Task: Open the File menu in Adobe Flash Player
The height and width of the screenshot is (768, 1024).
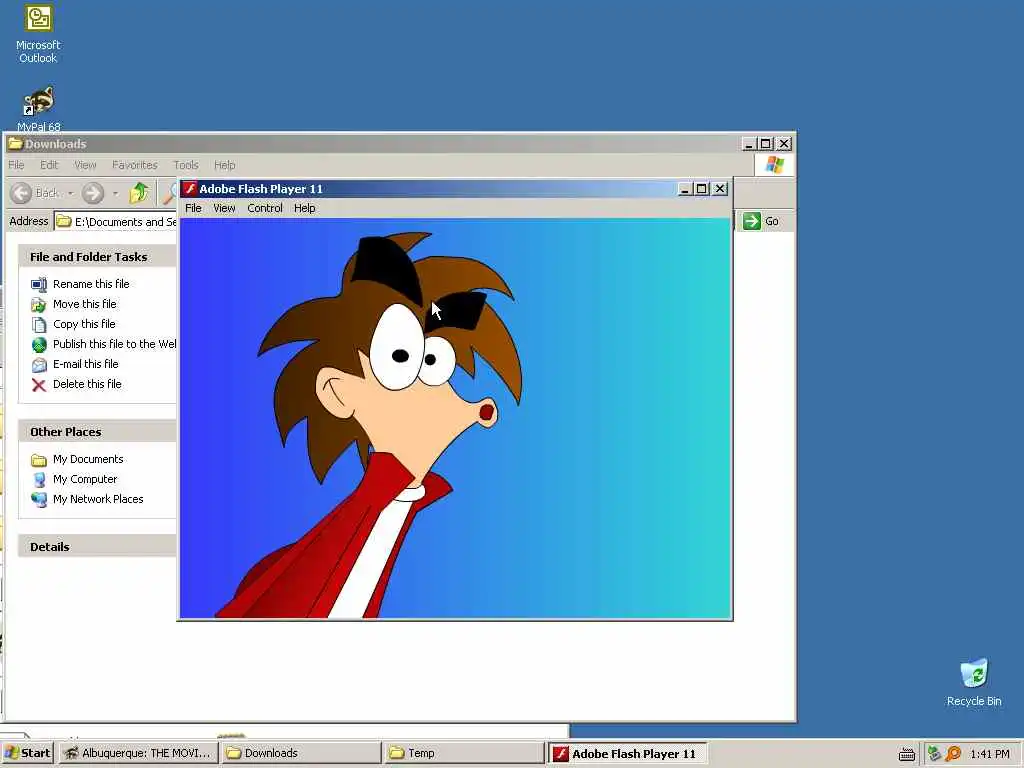Action: pos(193,208)
